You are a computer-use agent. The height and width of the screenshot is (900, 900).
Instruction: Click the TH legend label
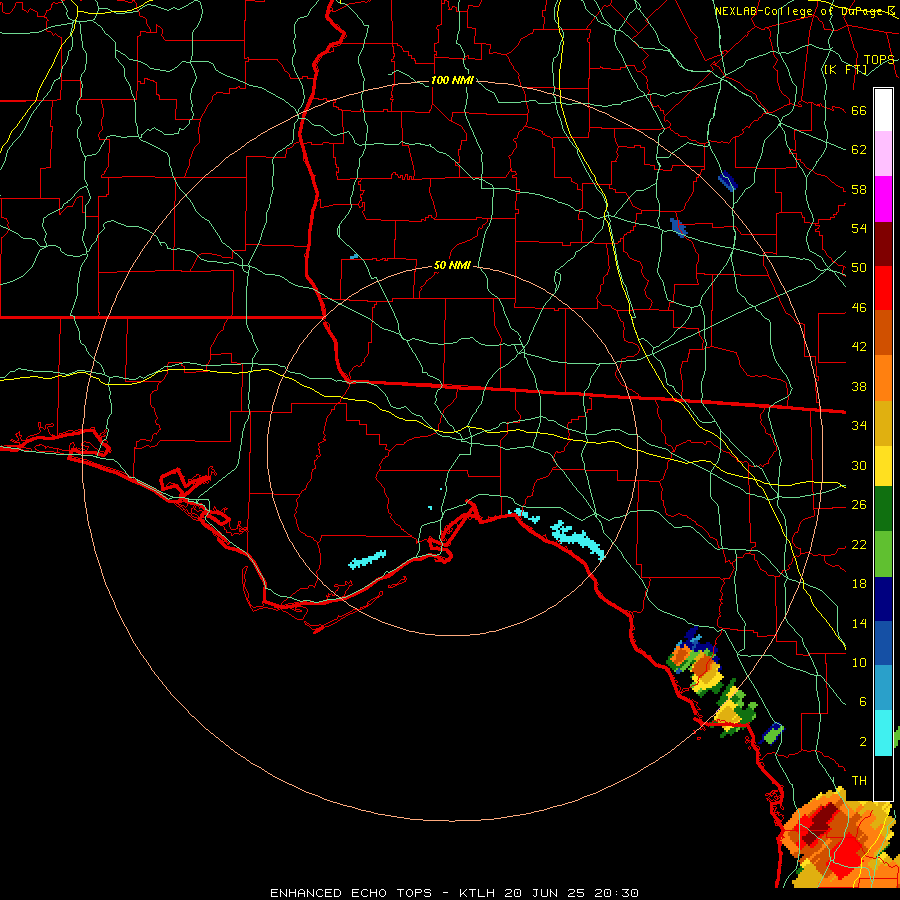pos(859,781)
